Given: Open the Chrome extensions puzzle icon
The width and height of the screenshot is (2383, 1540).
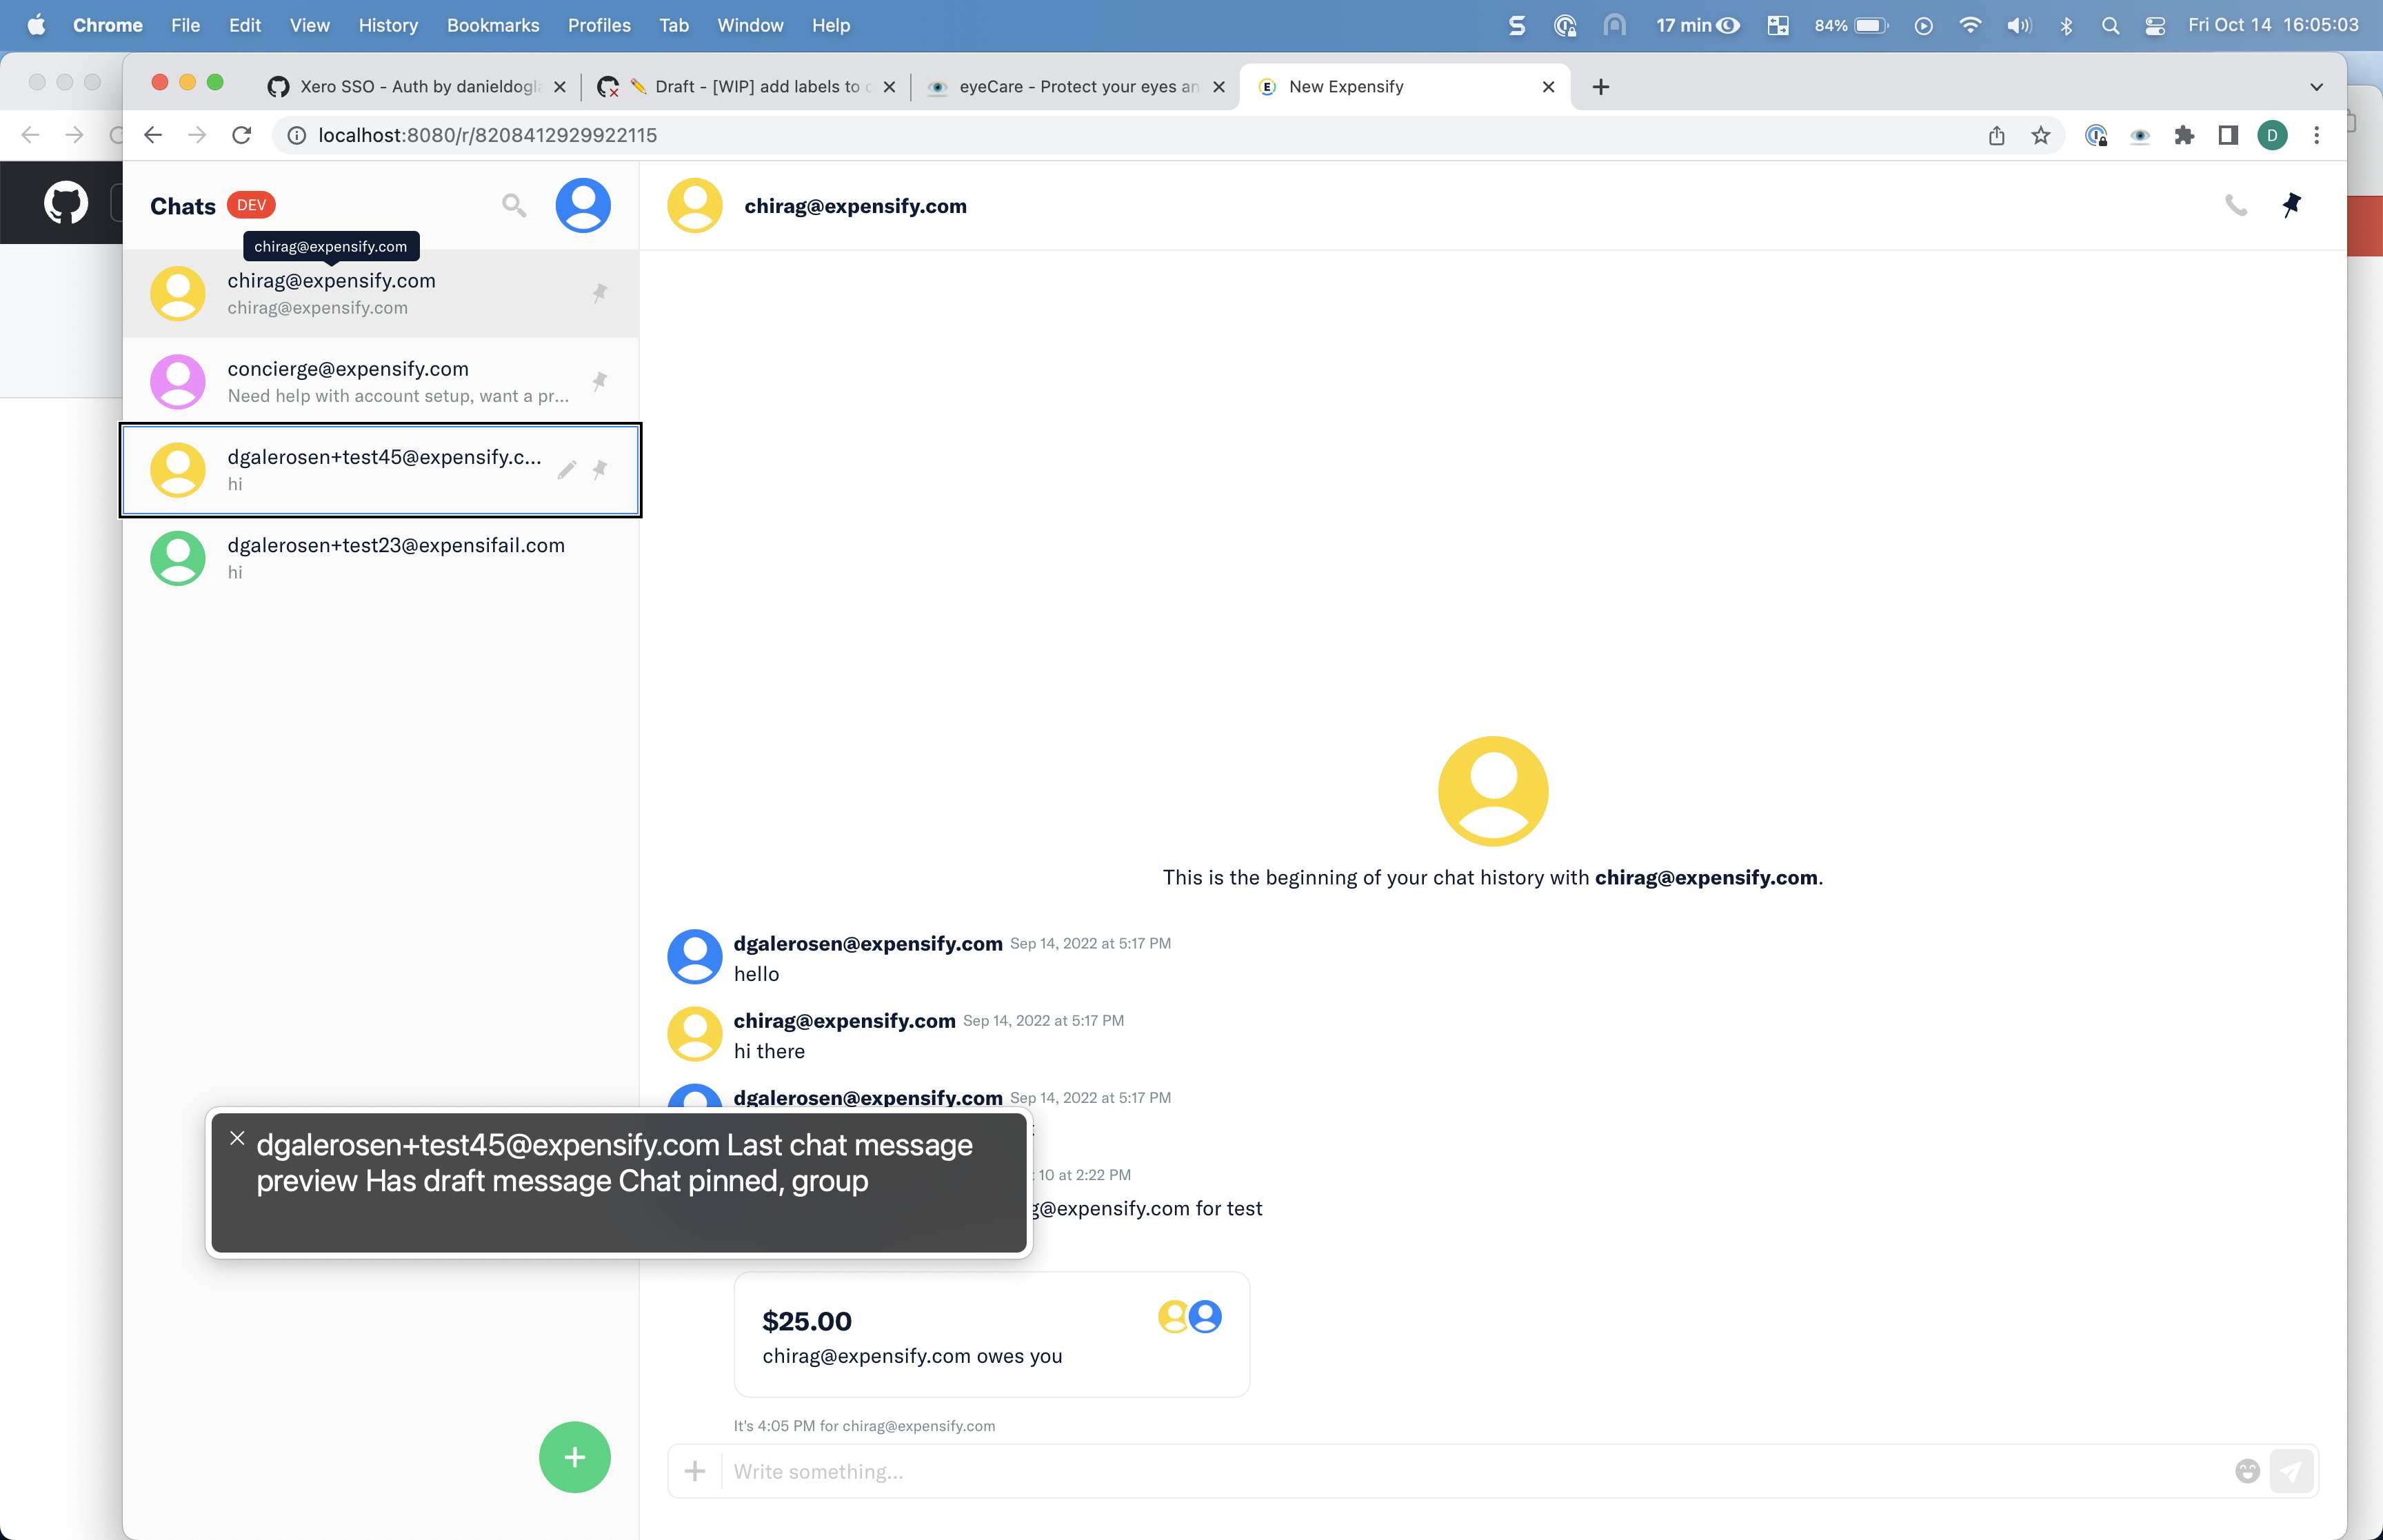Looking at the screenshot, I should [x=2184, y=135].
